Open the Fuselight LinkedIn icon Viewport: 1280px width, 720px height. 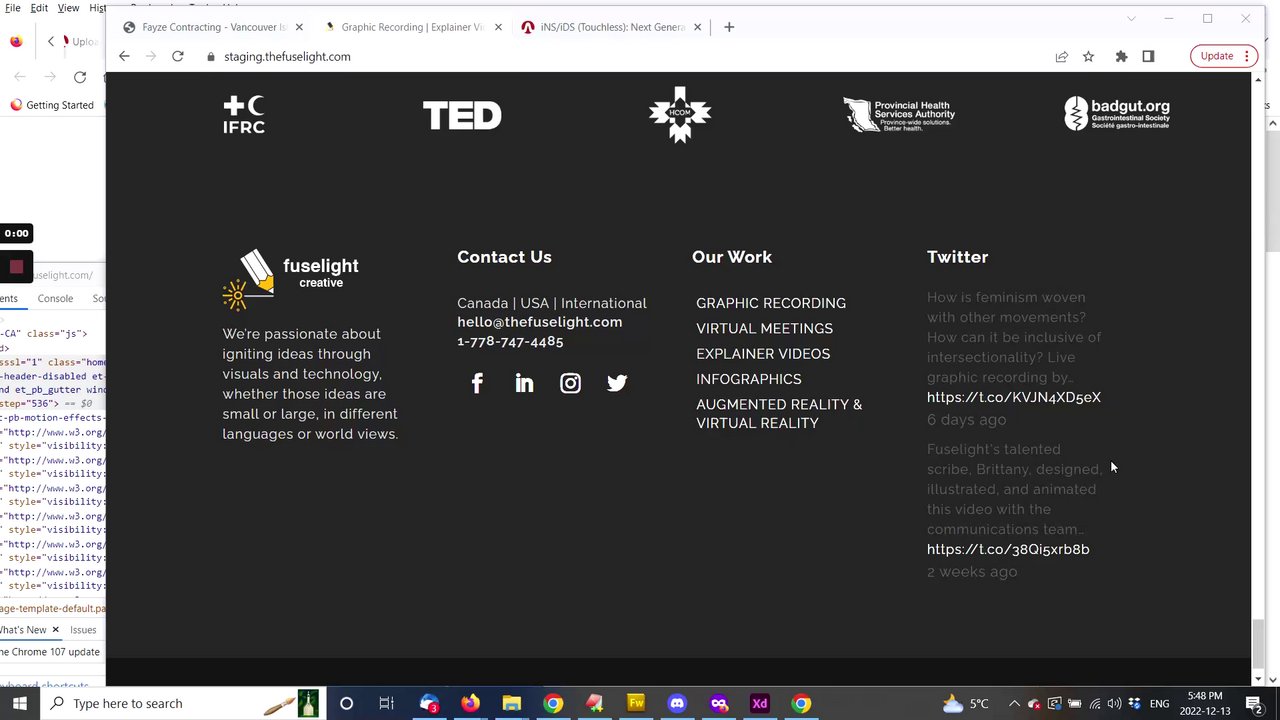[x=524, y=383]
